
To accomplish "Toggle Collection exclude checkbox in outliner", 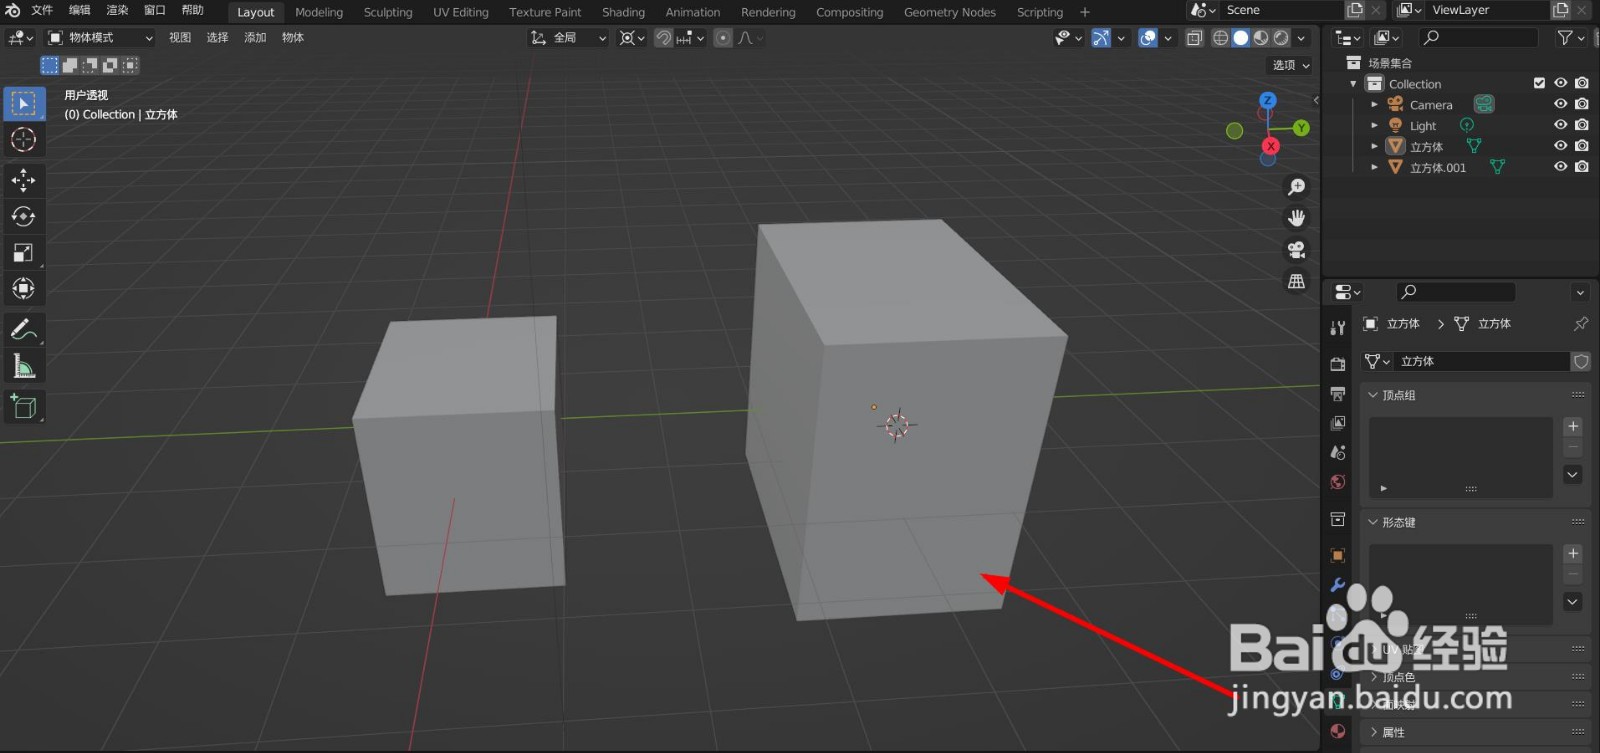I will click(x=1539, y=83).
